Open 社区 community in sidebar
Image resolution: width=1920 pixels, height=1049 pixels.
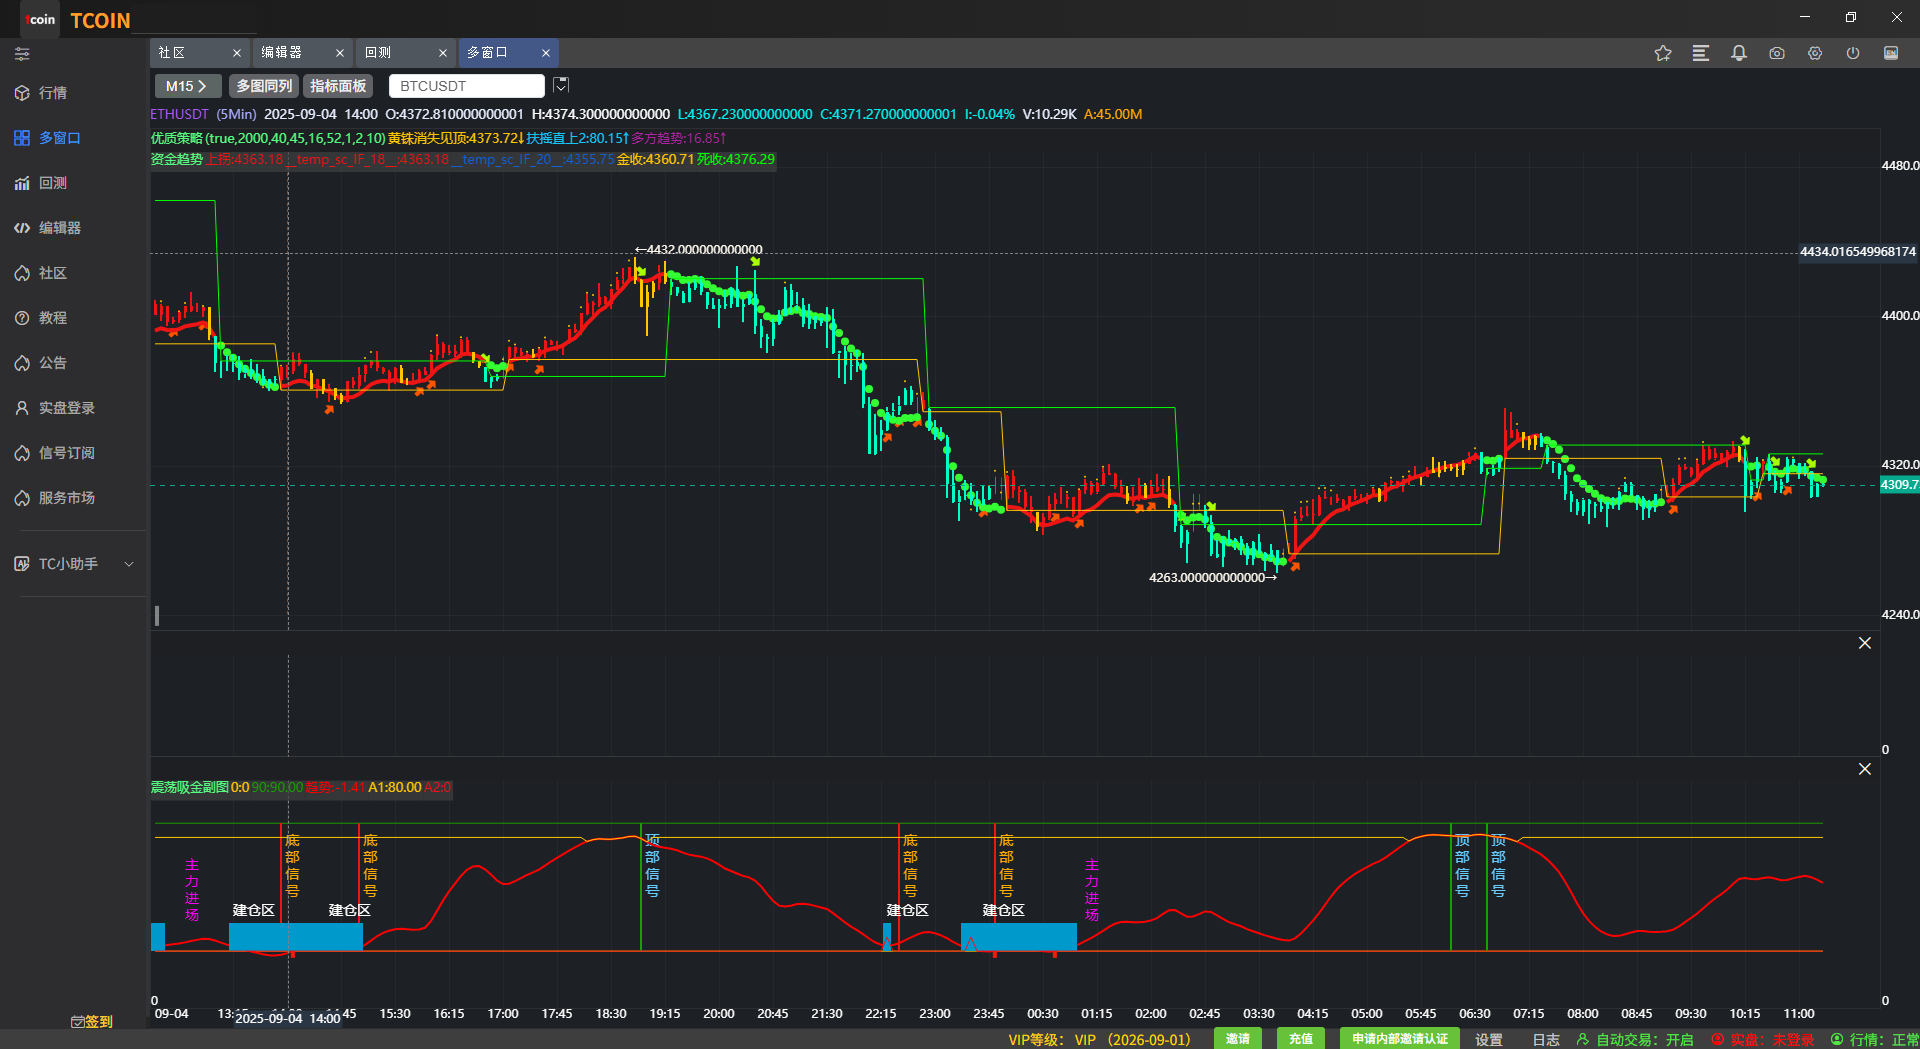point(41,273)
